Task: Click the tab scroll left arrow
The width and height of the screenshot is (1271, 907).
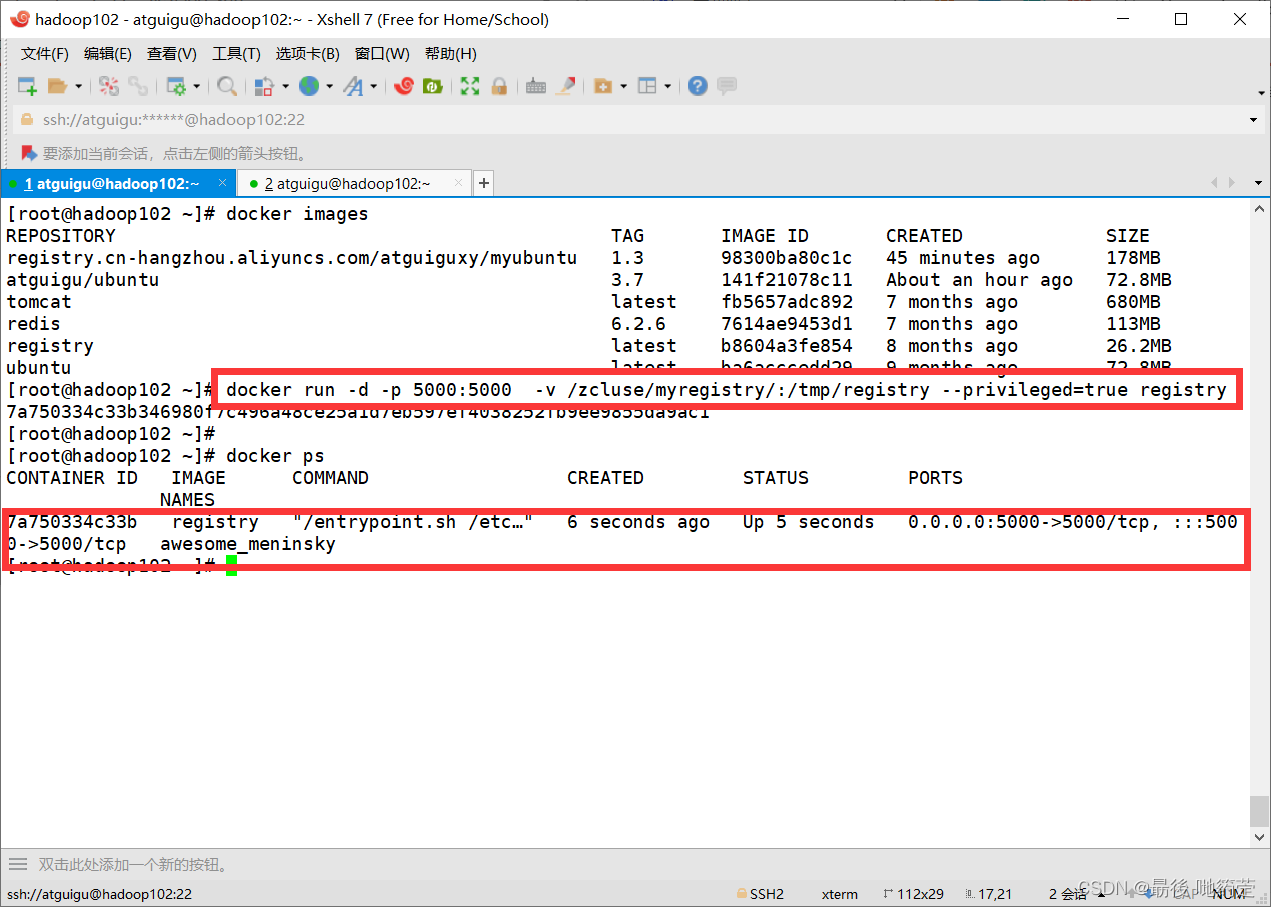Action: click(1215, 183)
